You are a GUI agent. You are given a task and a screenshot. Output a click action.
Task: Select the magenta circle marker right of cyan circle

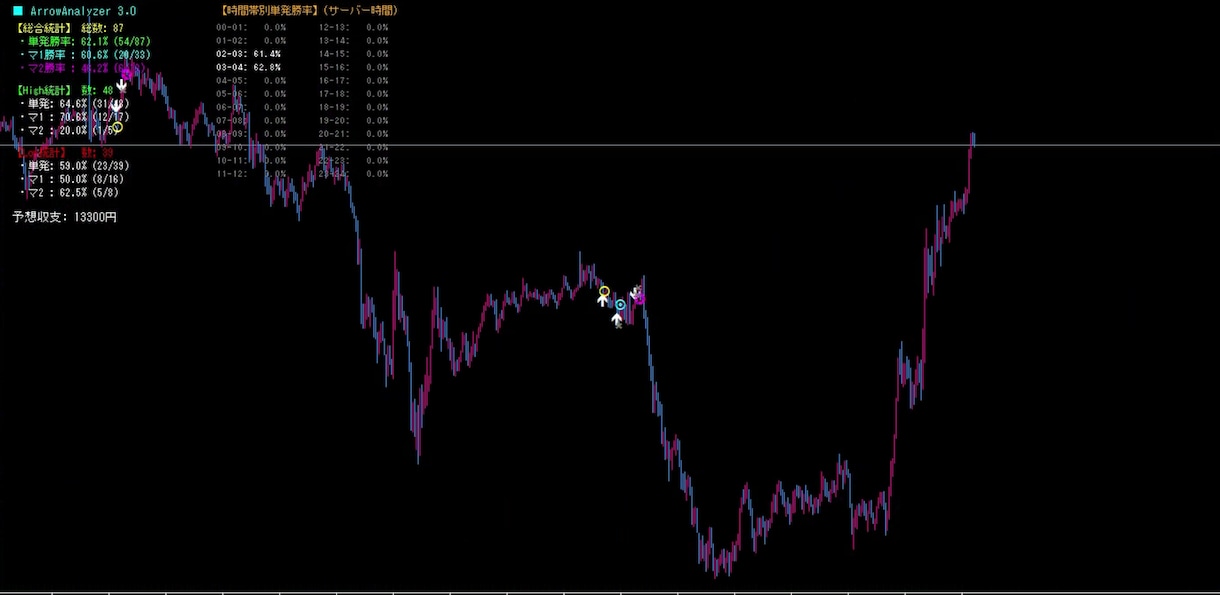640,298
